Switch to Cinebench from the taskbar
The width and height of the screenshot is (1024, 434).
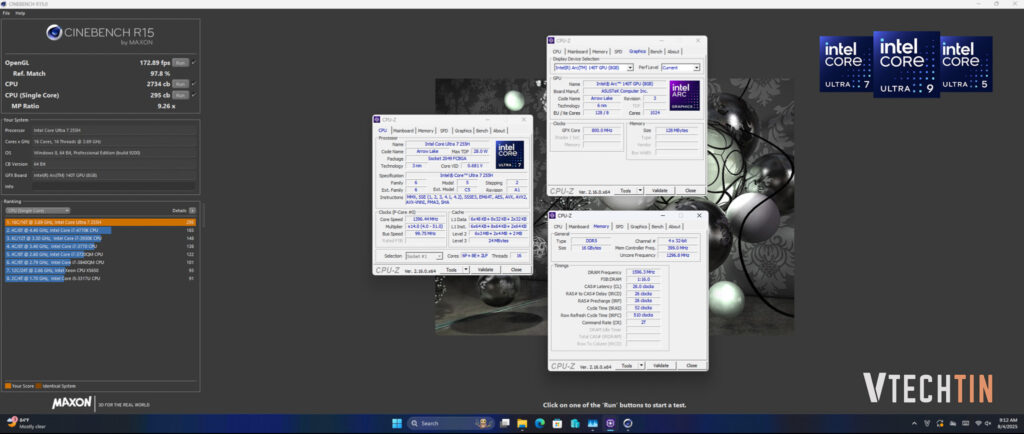point(628,423)
